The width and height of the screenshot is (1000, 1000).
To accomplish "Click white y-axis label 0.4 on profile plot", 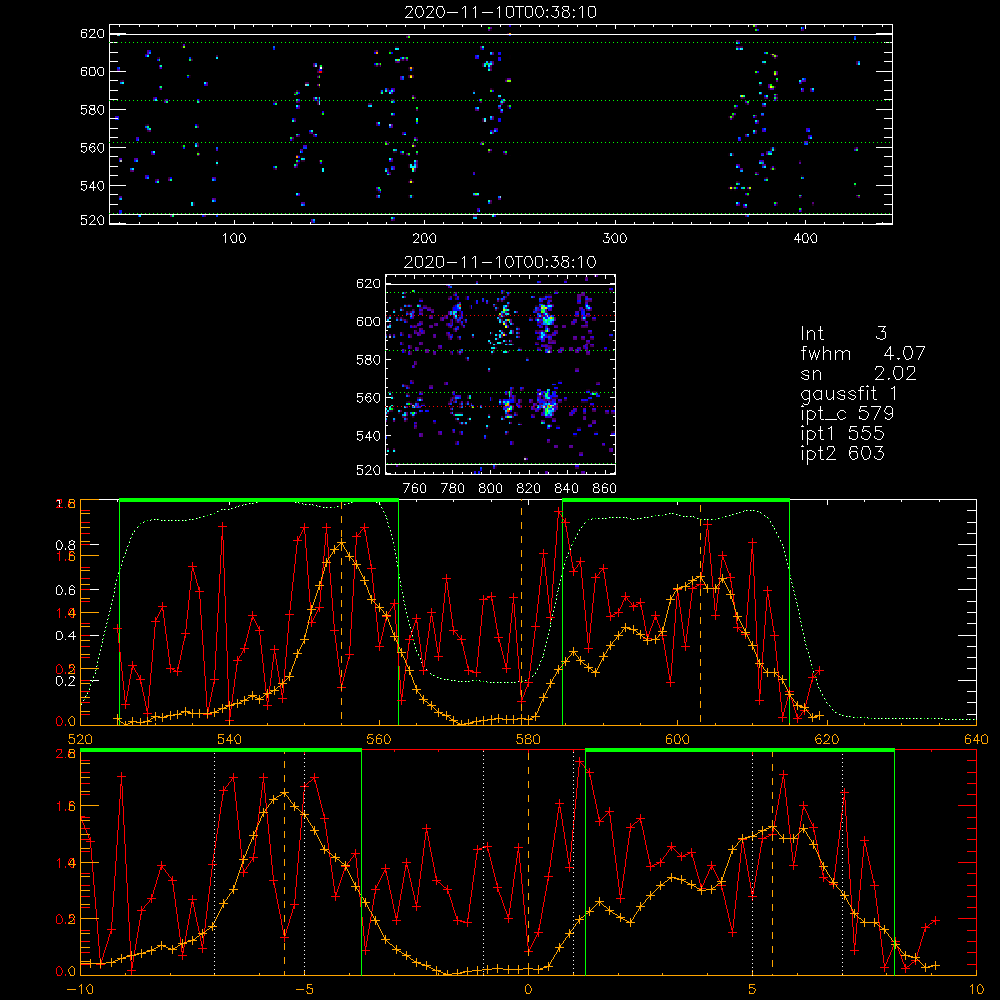I will (x=66, y=636).
